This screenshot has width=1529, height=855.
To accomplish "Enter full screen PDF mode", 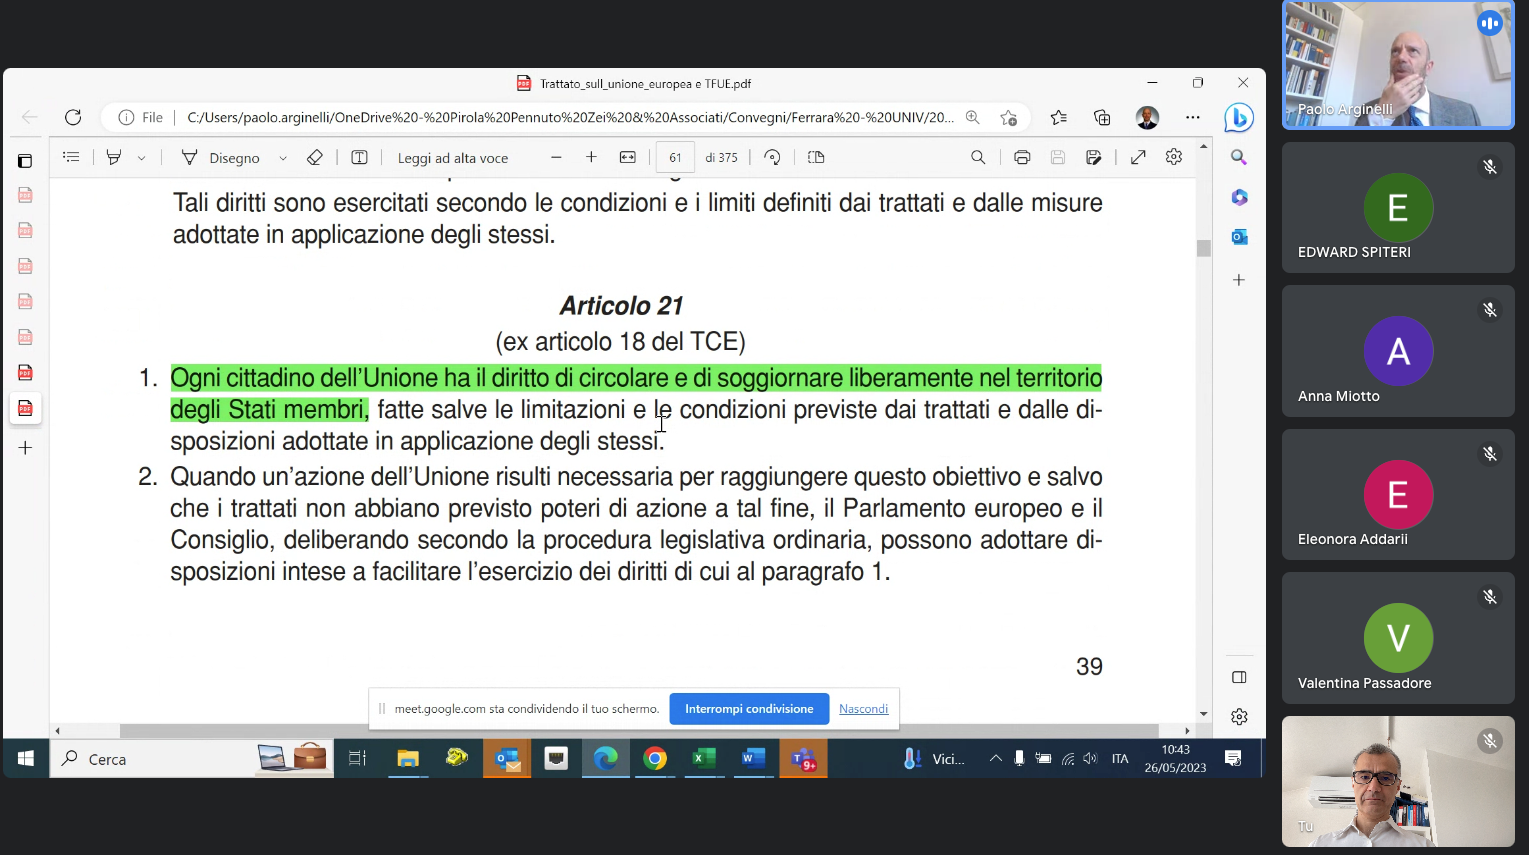I will [1138, 157].
